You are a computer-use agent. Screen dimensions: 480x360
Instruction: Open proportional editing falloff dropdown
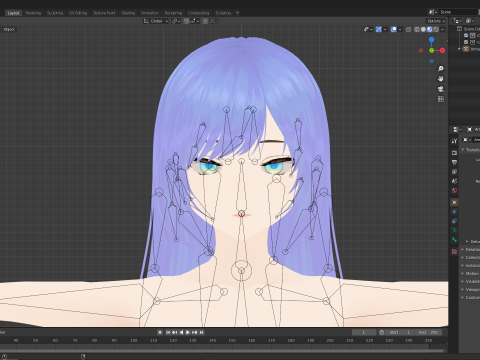[x=213, y=21]
